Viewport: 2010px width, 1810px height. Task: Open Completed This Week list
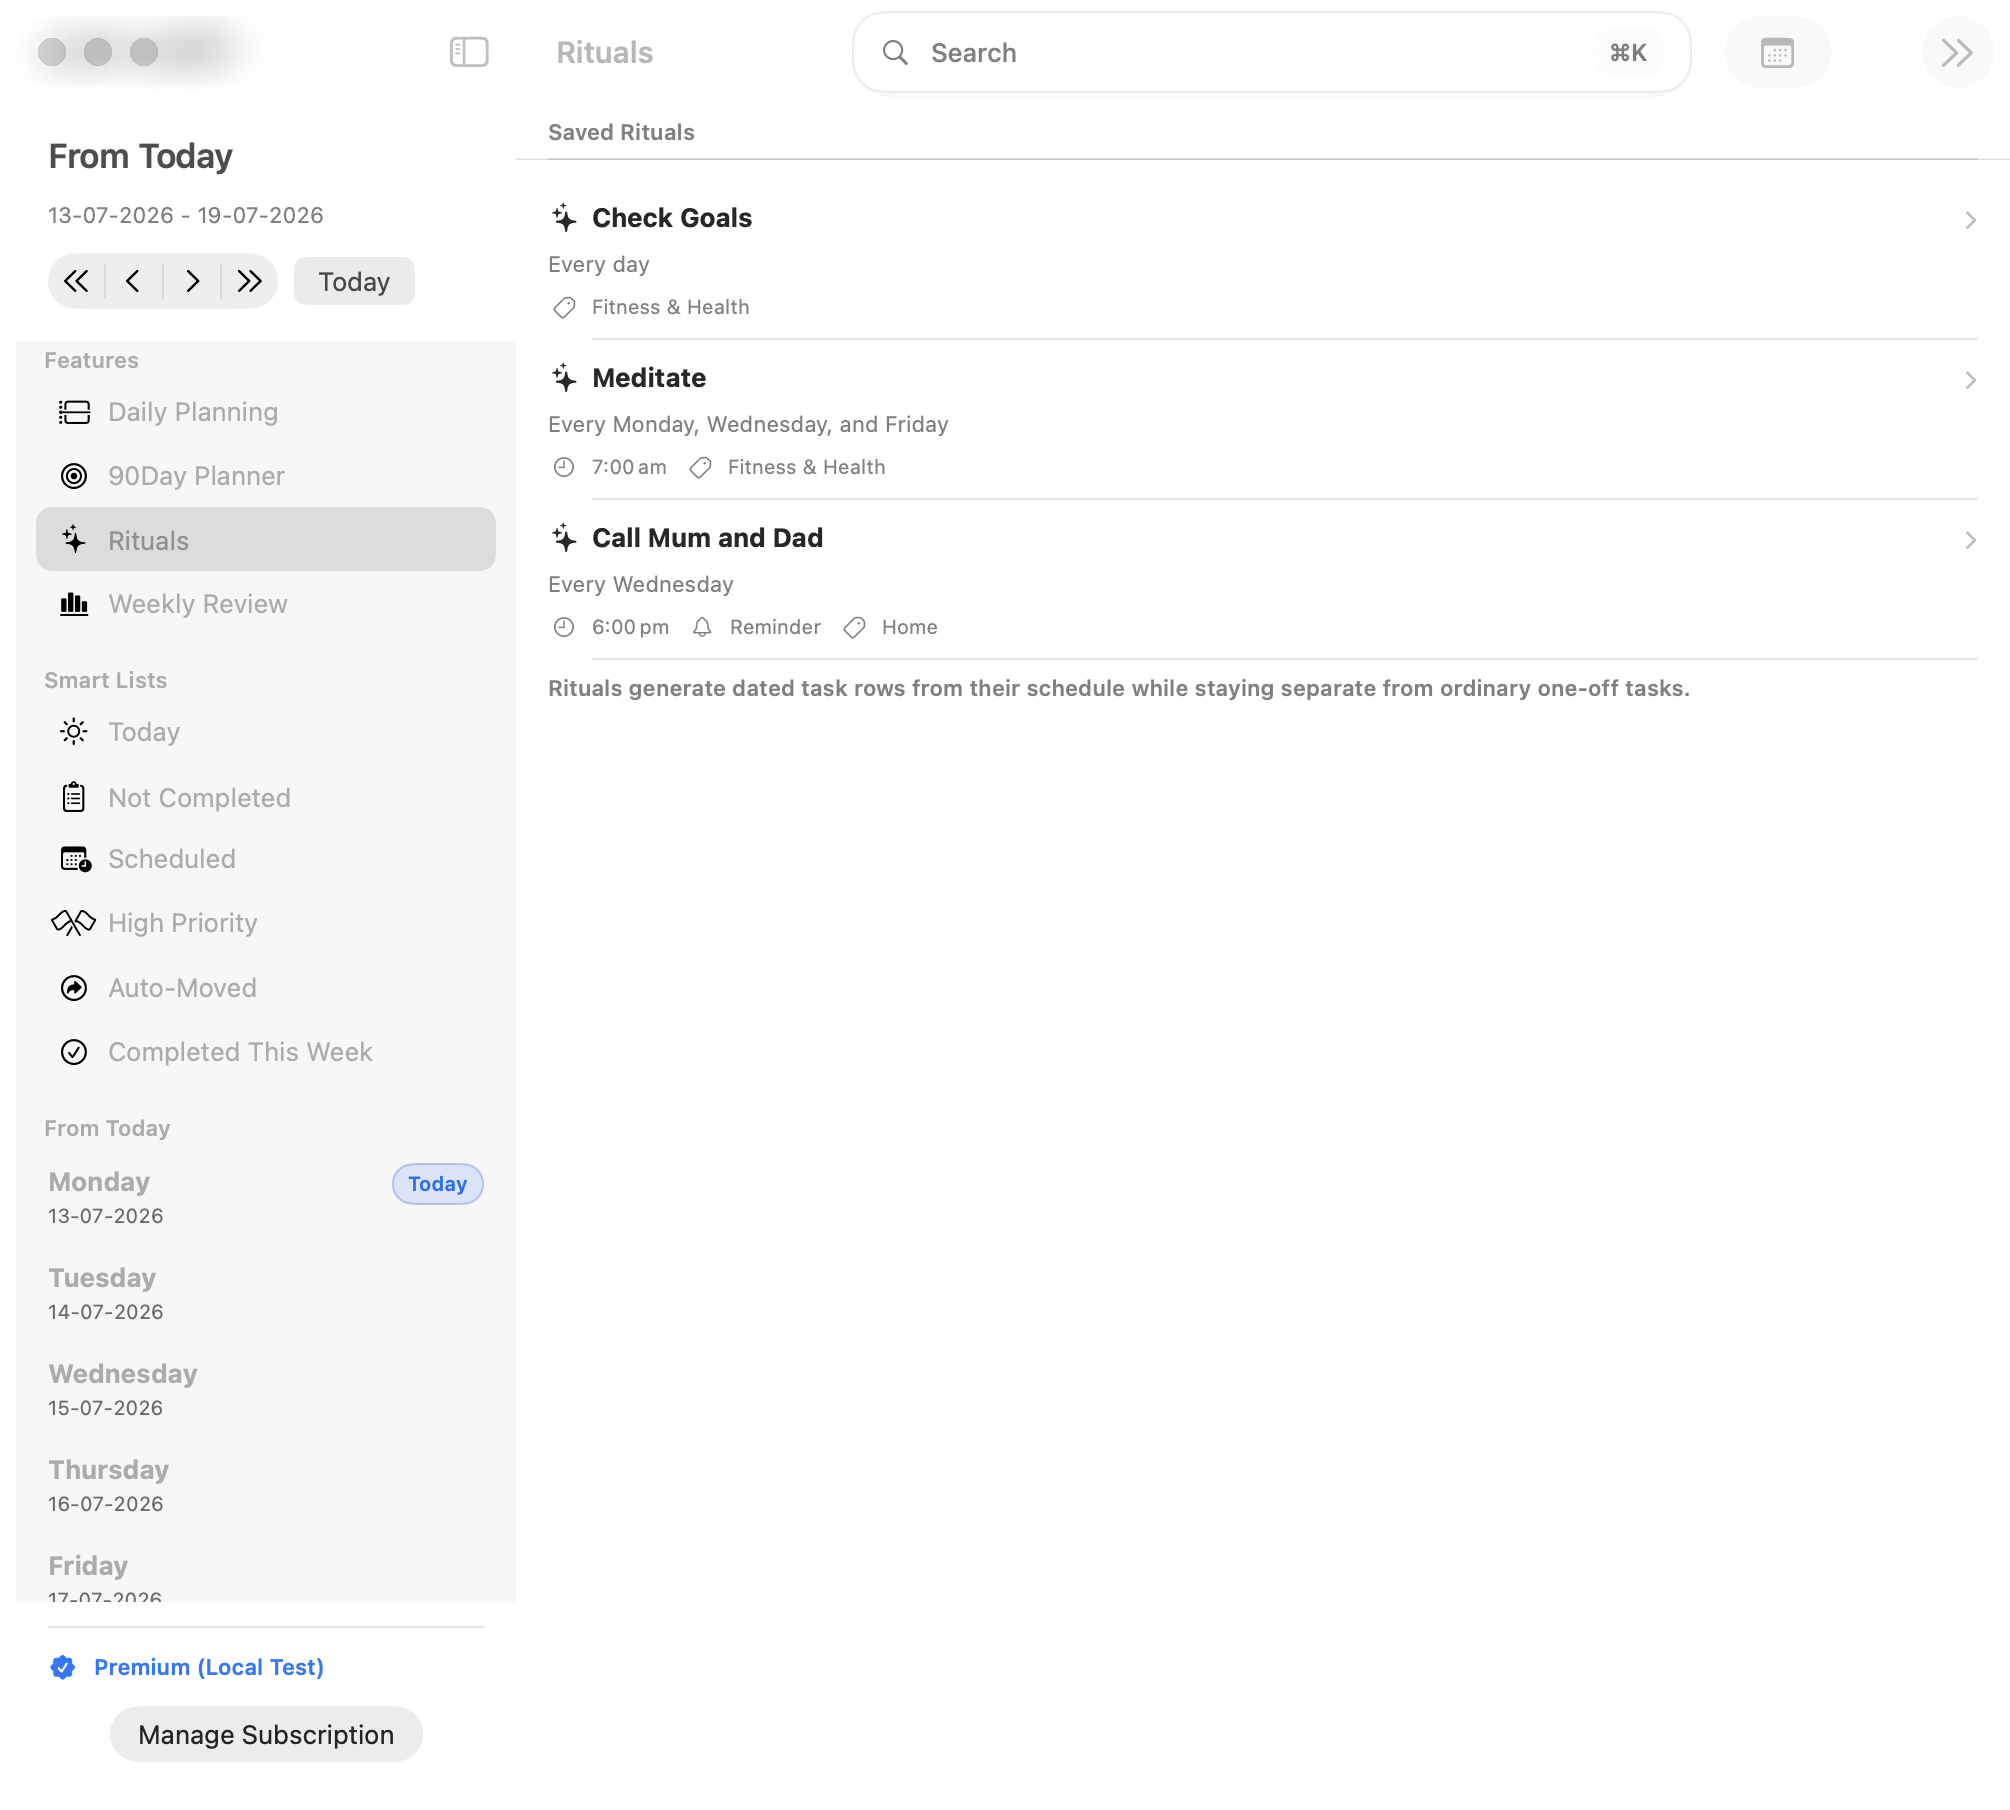point(266,1052)
